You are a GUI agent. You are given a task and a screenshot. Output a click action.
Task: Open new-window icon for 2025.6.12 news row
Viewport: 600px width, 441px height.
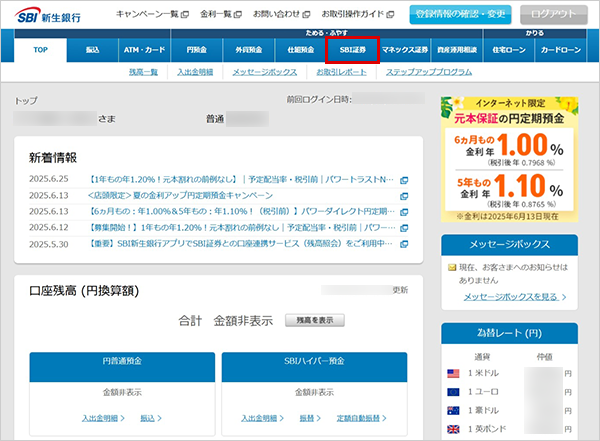tap(404, 228)
